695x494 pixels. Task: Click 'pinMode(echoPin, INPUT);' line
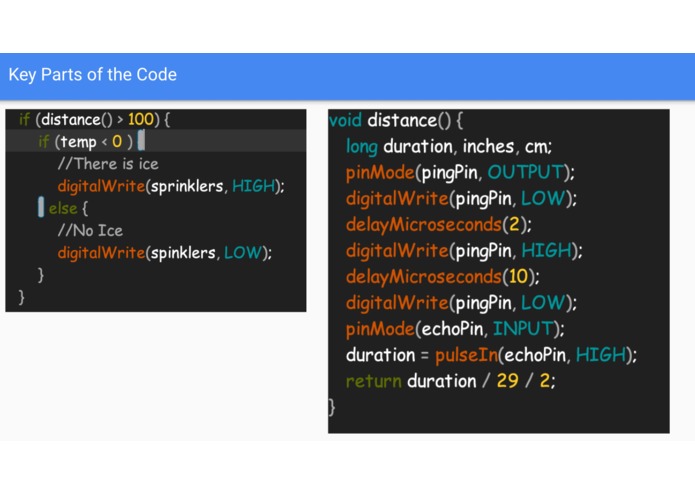(455, 329)
